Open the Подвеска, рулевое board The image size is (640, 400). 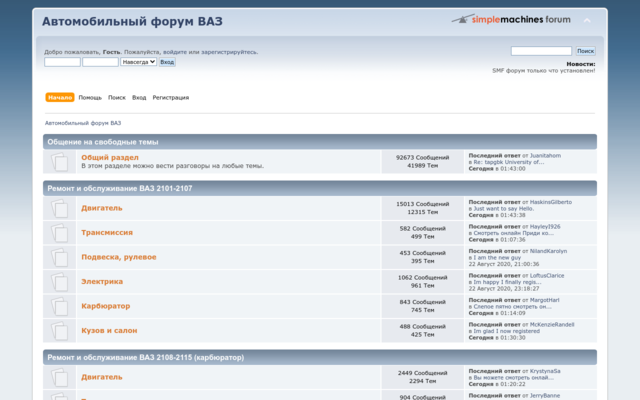[x=119, y=257]
